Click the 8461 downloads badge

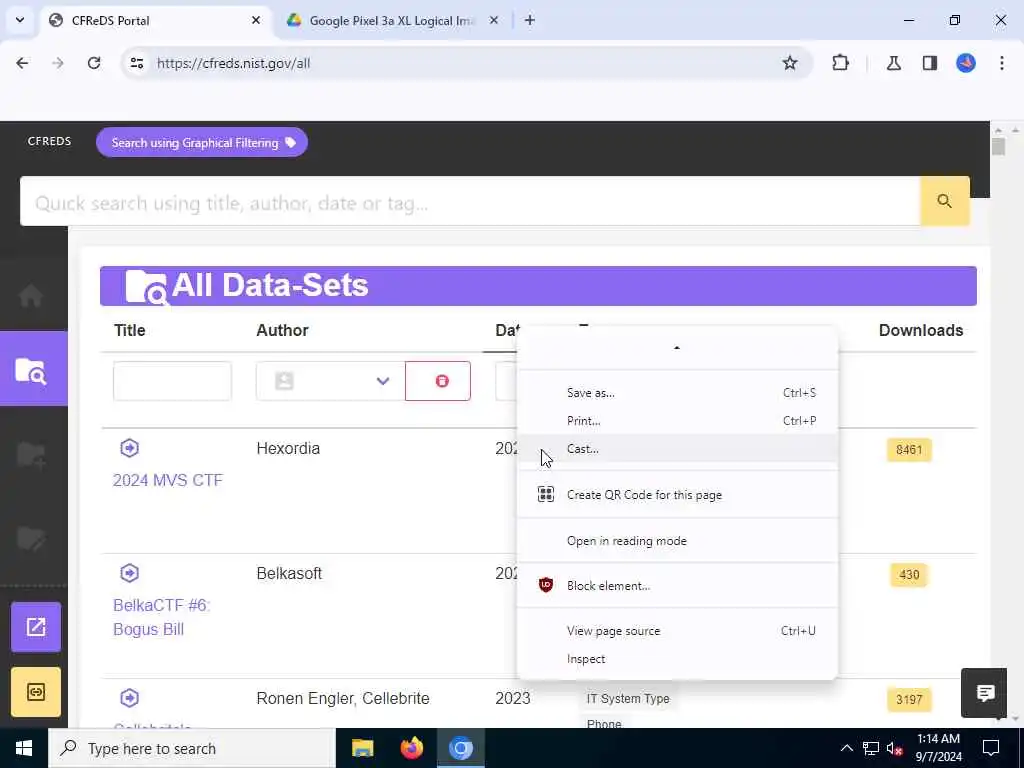909,449
